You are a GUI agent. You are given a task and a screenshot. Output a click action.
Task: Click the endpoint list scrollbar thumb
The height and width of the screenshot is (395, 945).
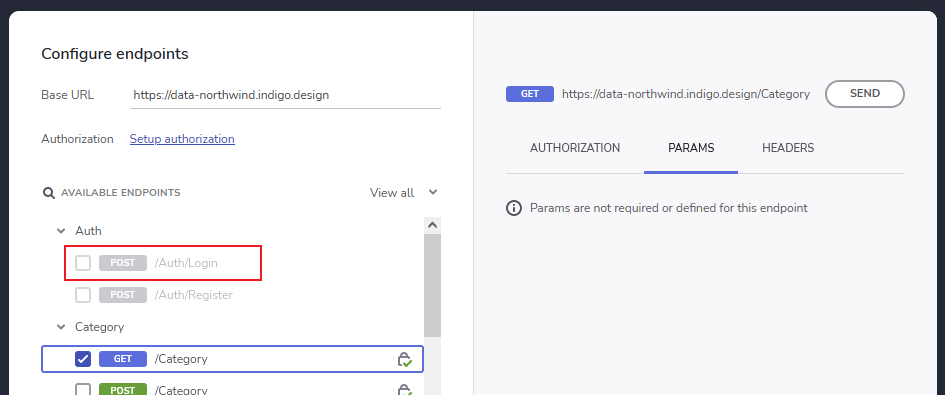(x=432, y=285)
